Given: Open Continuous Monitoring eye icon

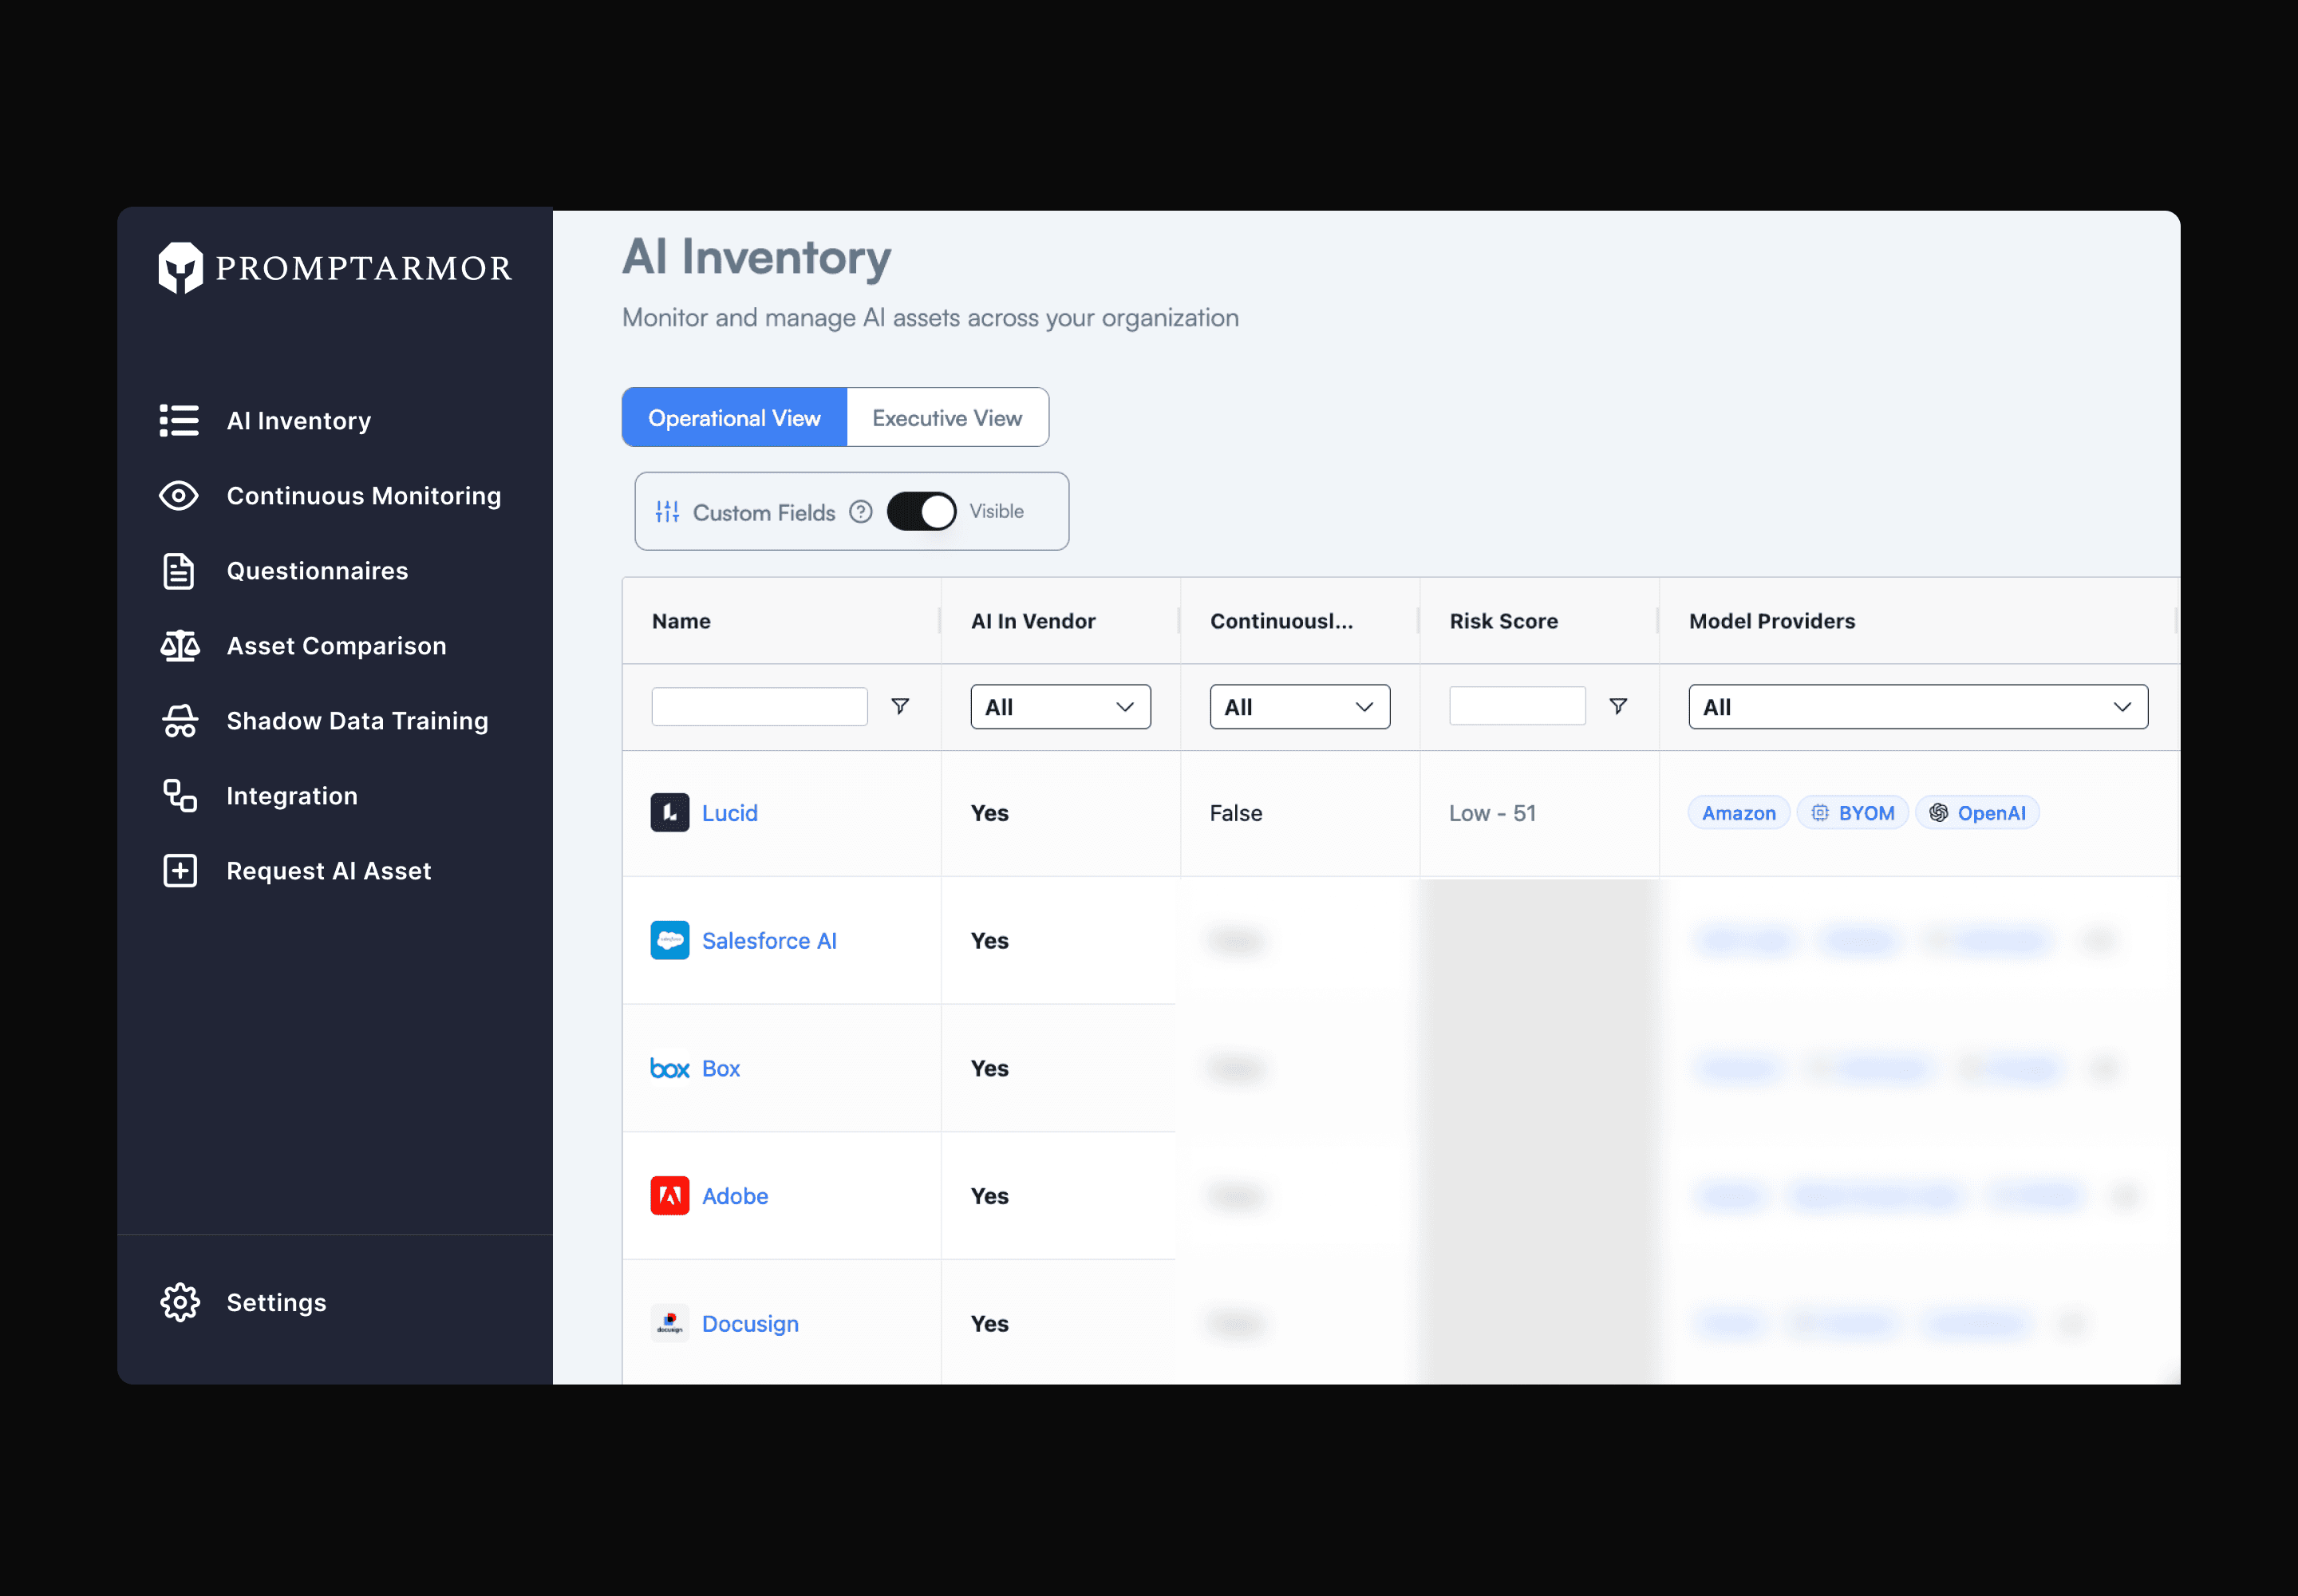Looking at the screenshot, I should click(179, 496).
